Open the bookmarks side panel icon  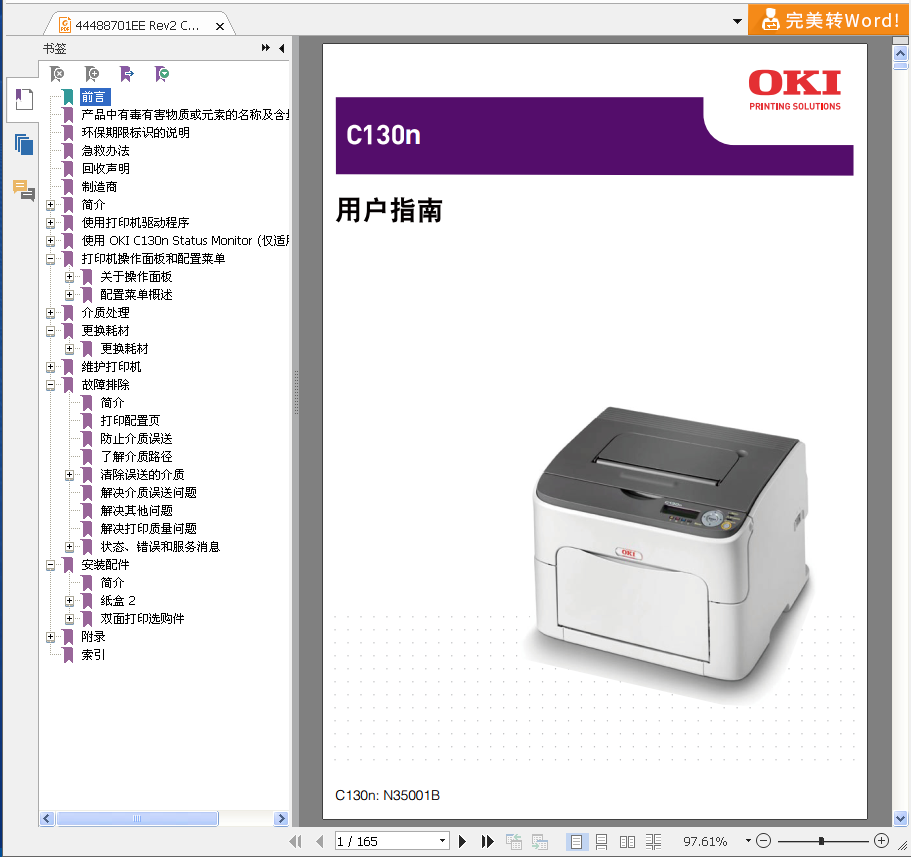coord(24,99)
